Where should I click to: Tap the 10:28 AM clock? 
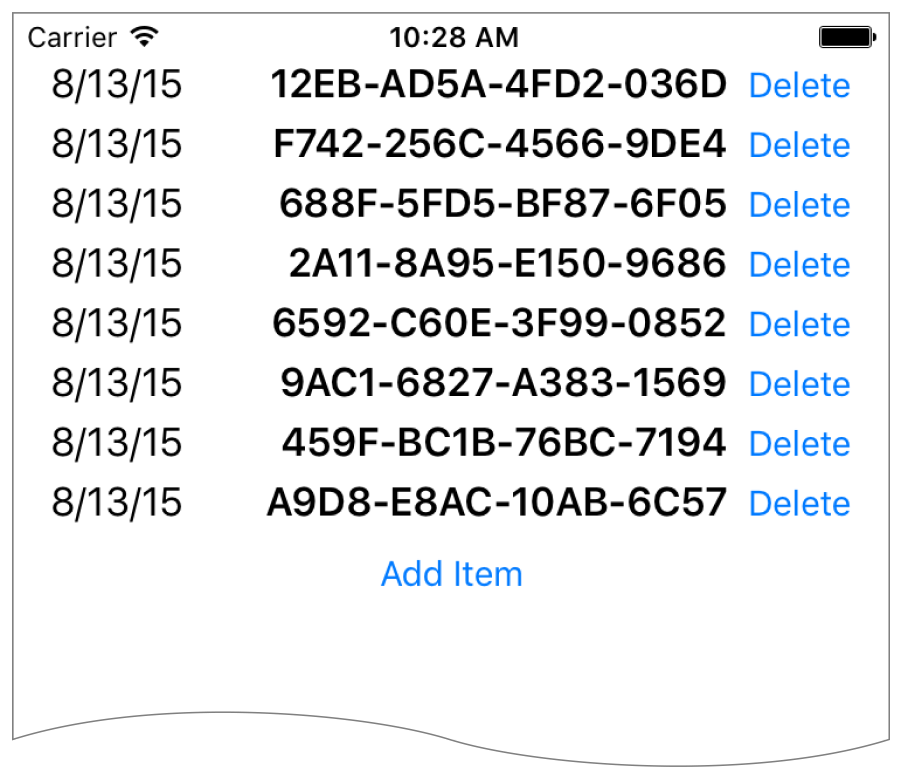click(x=453, y=38)
